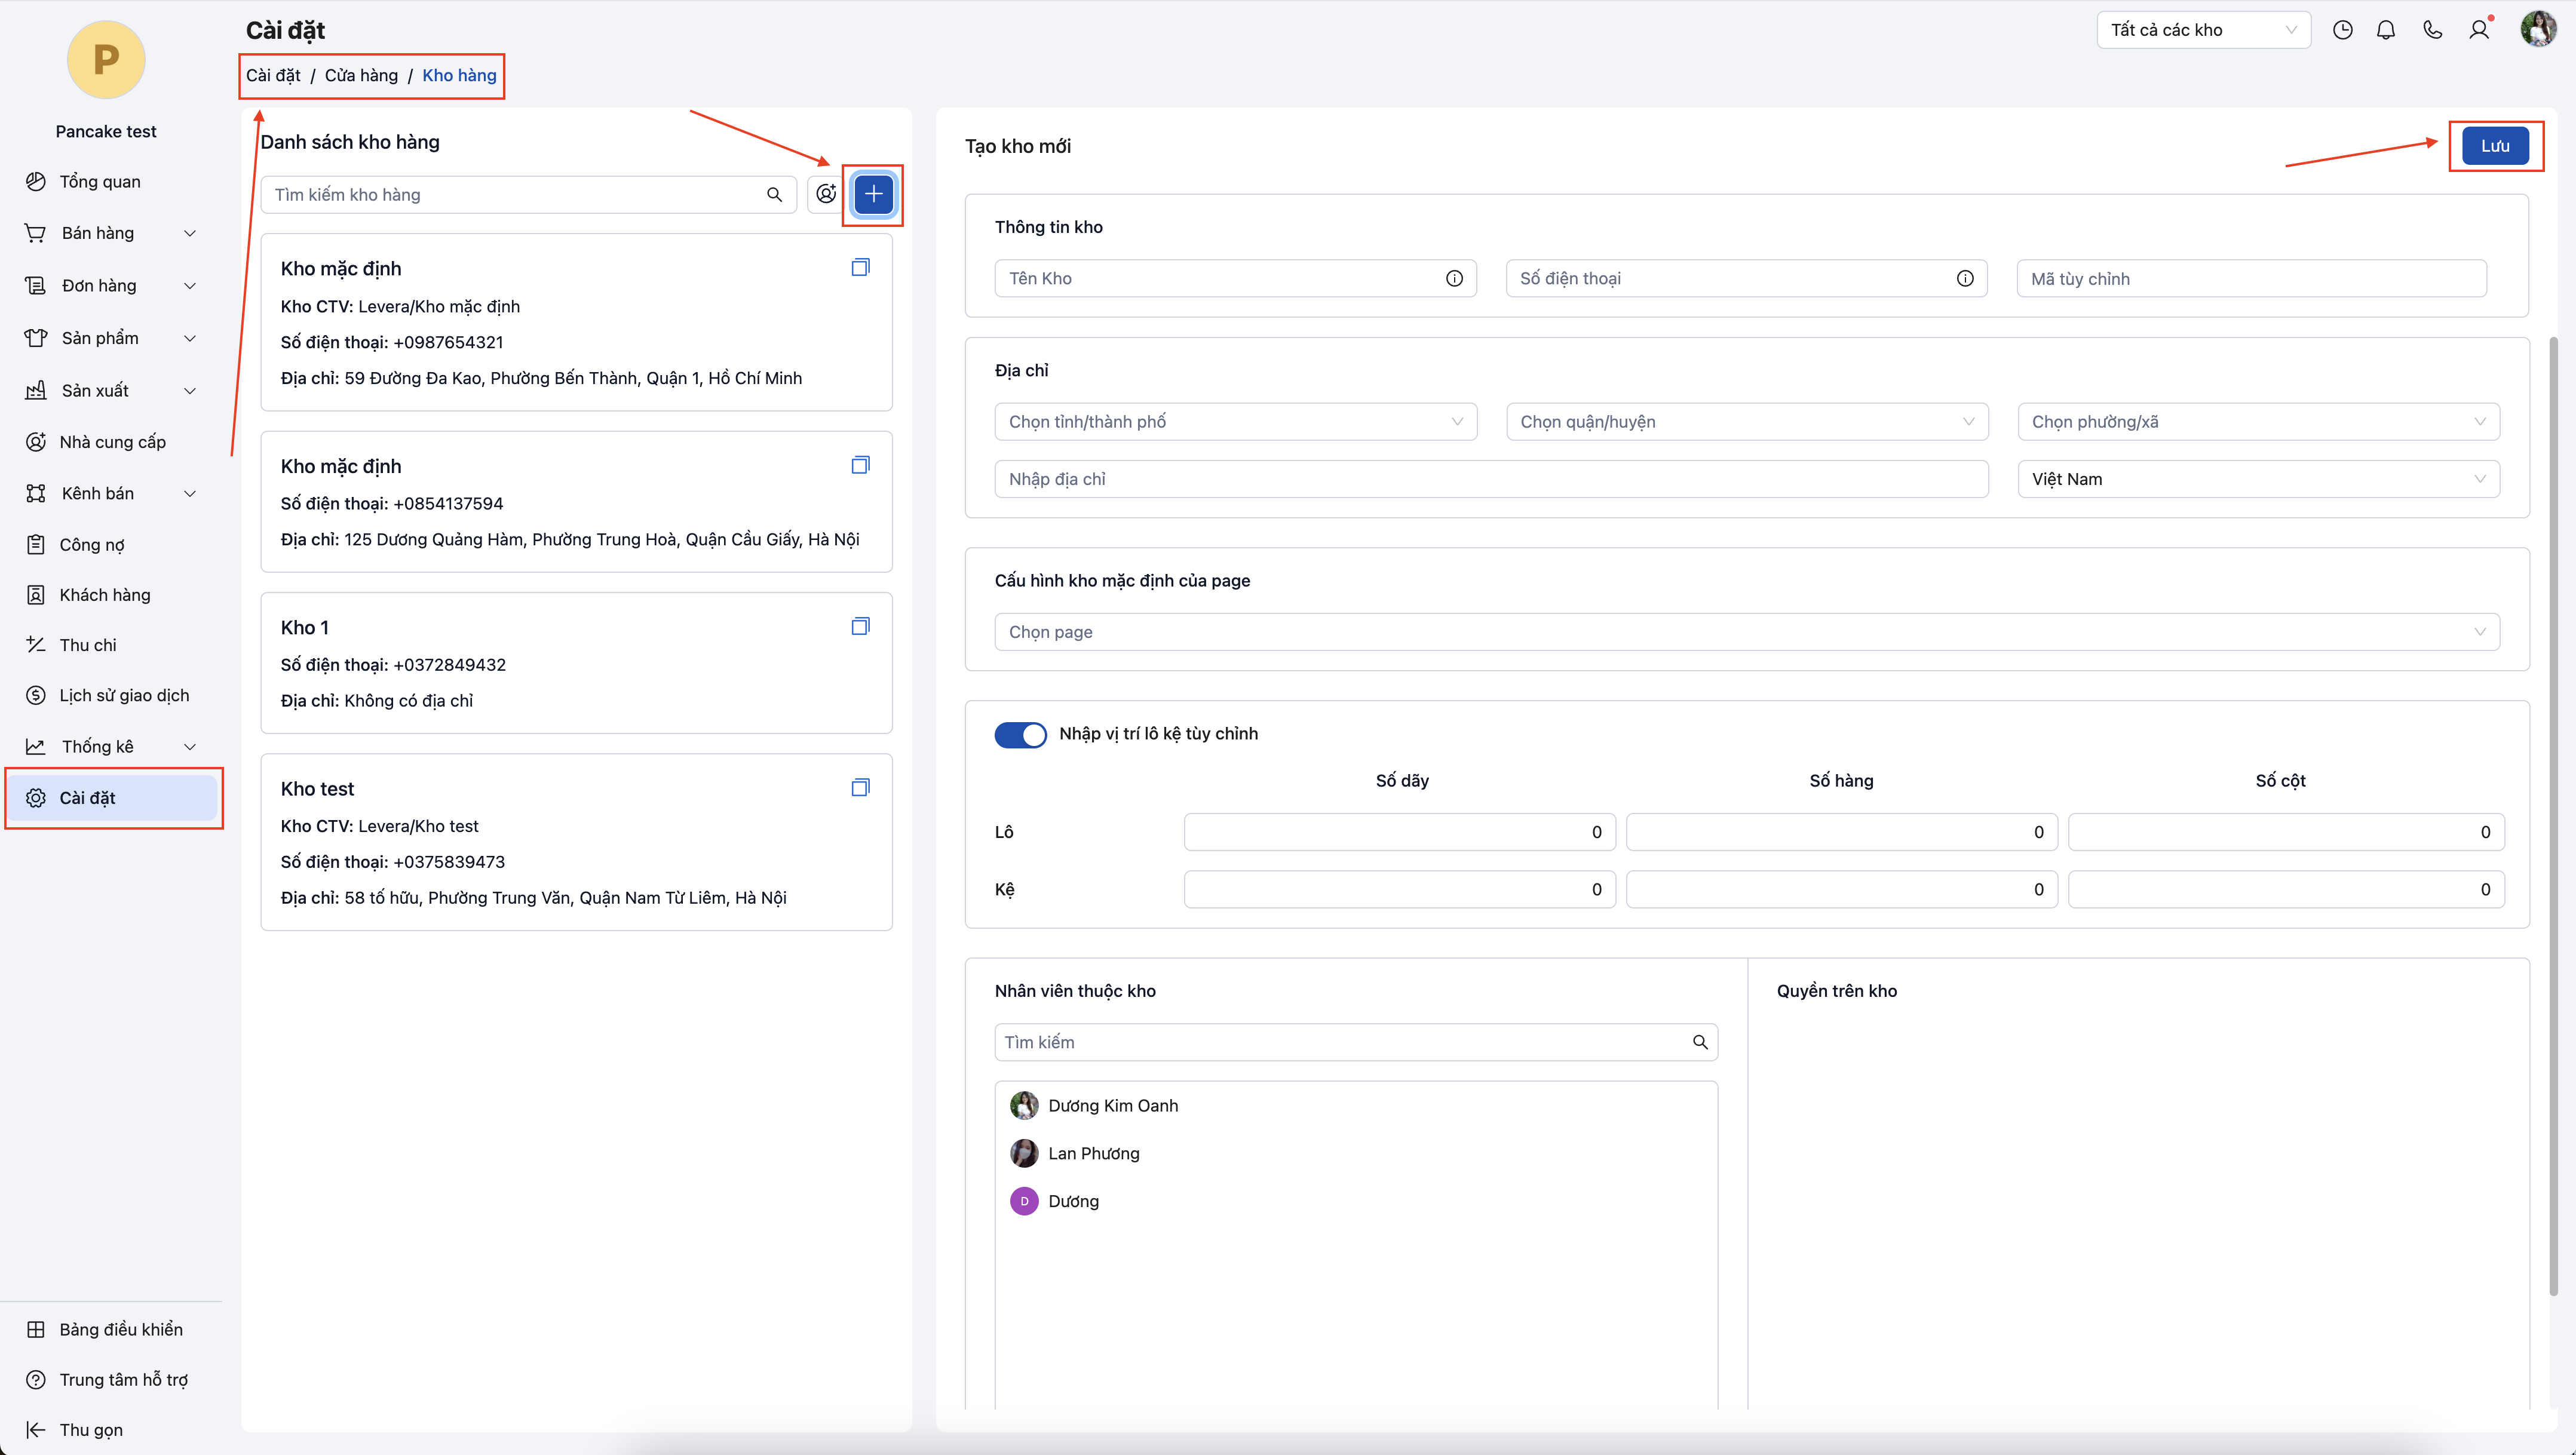Open the Chọn page dropdown
2576x1455 pixels.
(1746, 632)
